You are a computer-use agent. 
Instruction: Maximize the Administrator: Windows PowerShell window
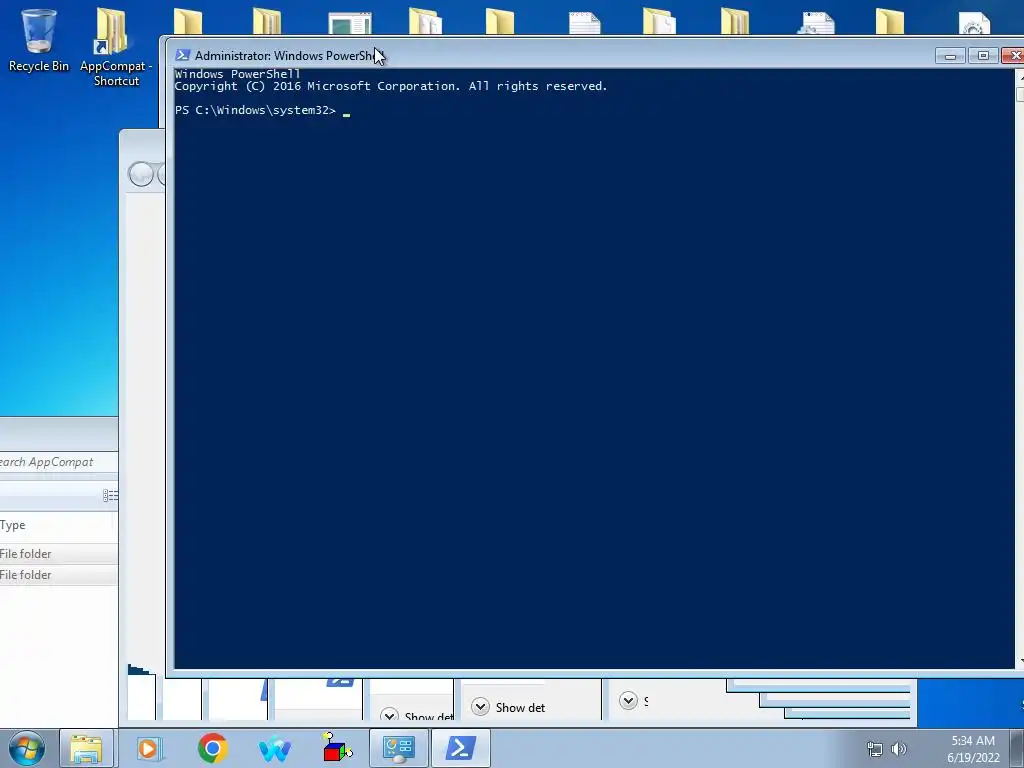(983, 56)
